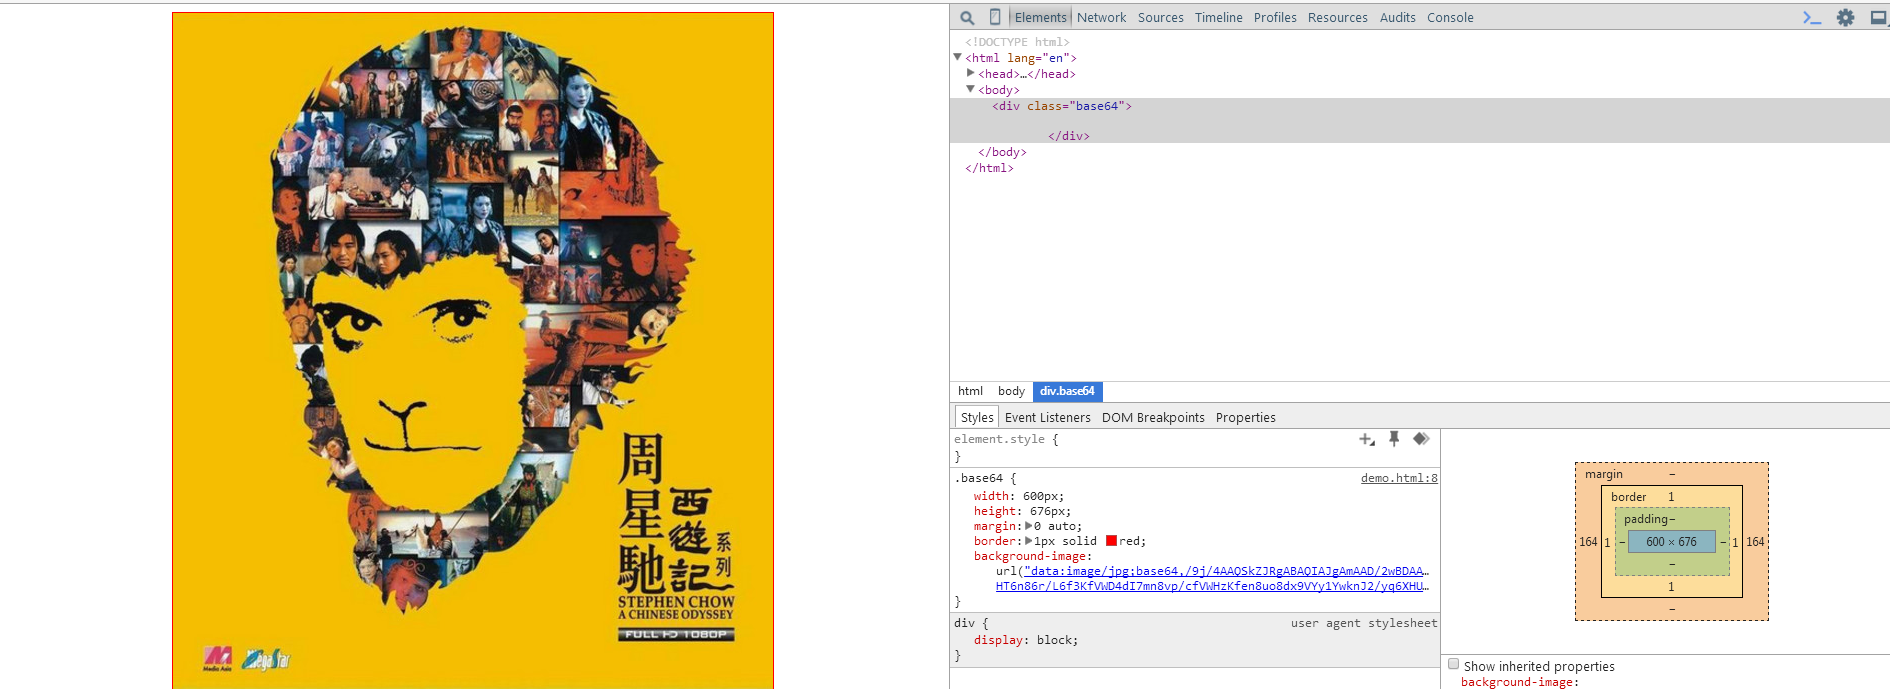Screen dimensions: 1890x689
Task: Click the background-image property name in .base64 rule
Action: click(1030, 556)
